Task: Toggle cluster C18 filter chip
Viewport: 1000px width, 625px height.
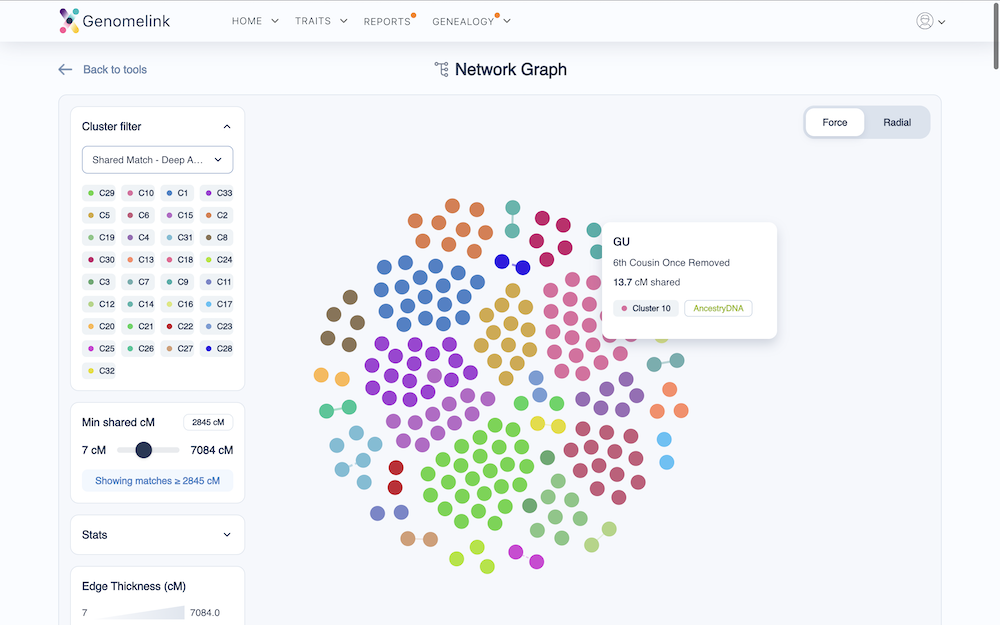Action: coord(177,260)
